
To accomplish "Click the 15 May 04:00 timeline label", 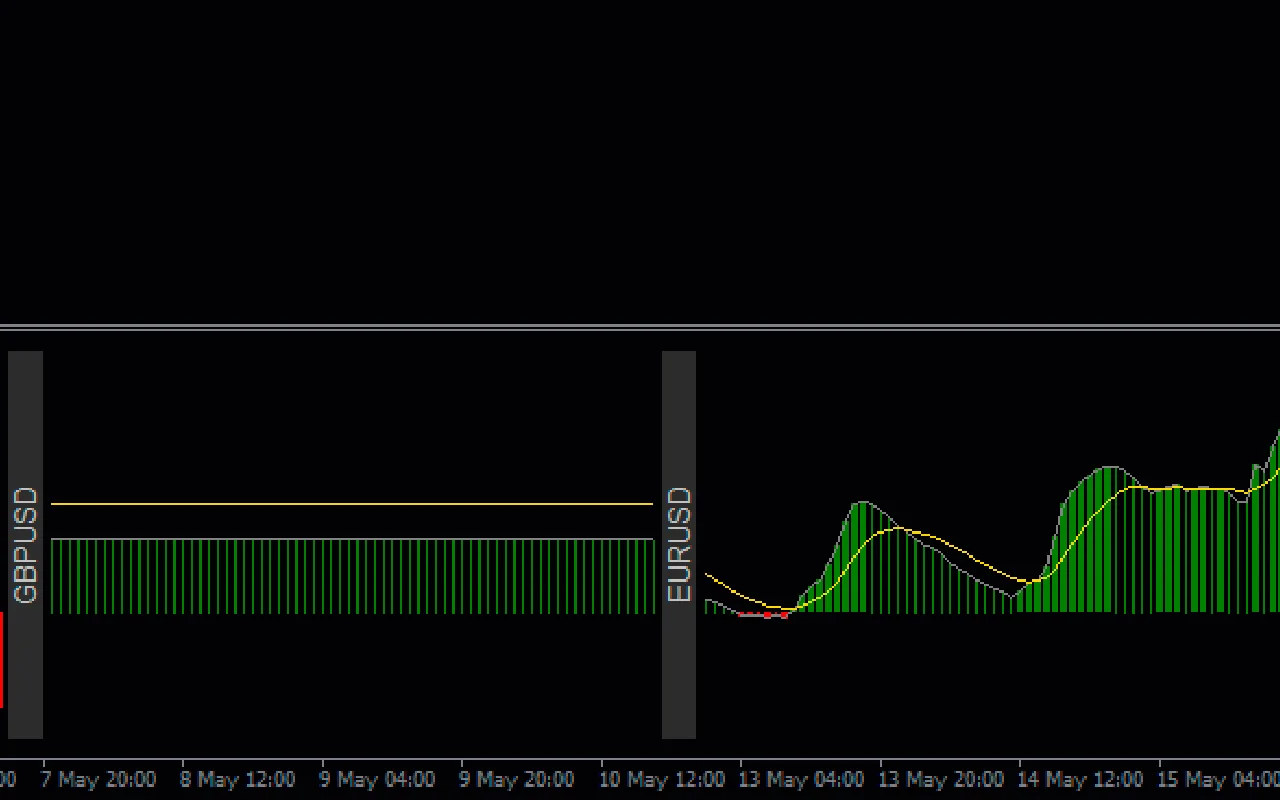I will pos(1218,779).
